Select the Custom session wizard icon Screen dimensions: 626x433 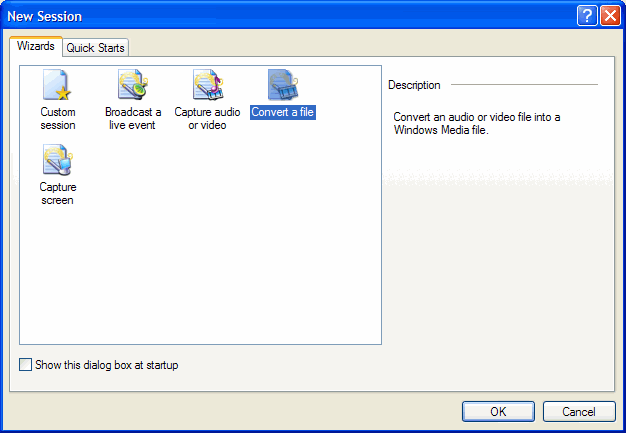coord(57,86)
